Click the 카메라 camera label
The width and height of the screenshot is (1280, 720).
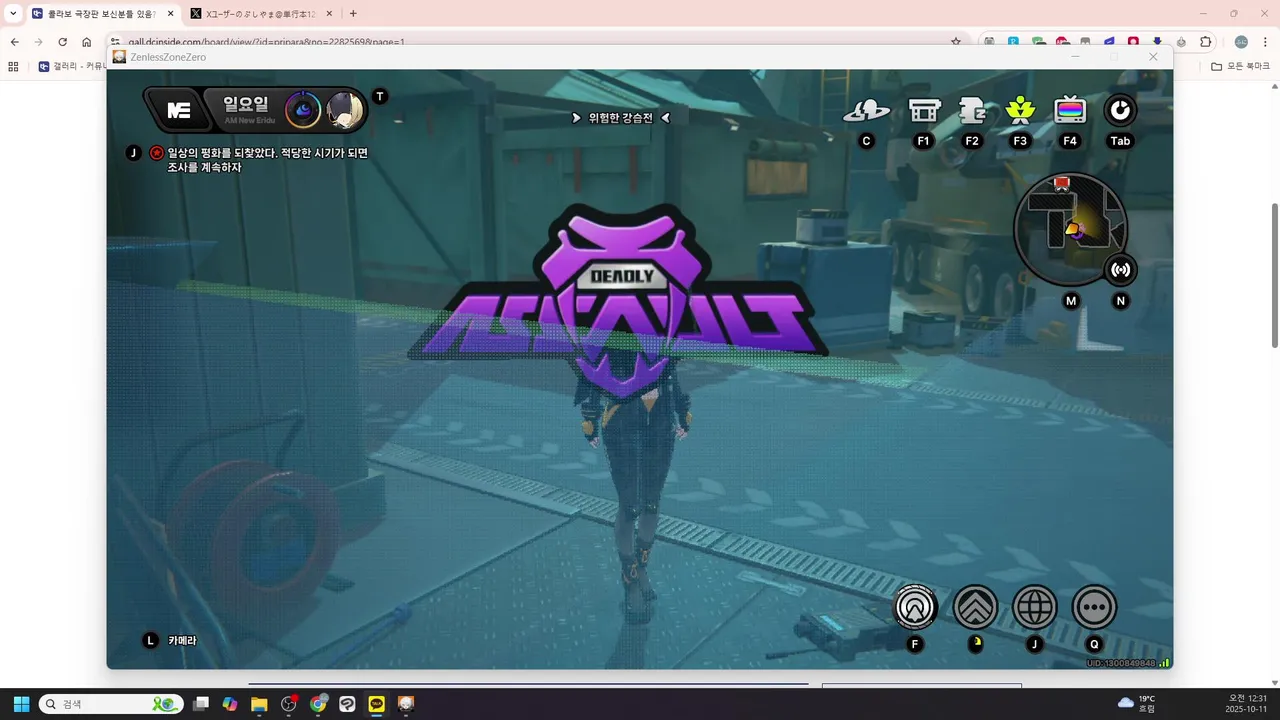pos(182,640)
